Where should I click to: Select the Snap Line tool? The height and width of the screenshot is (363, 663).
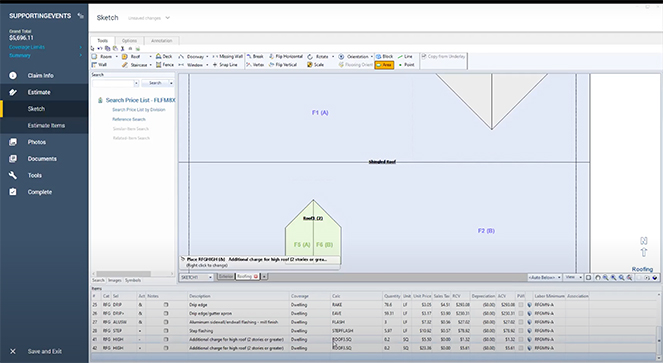coord(225,65)
